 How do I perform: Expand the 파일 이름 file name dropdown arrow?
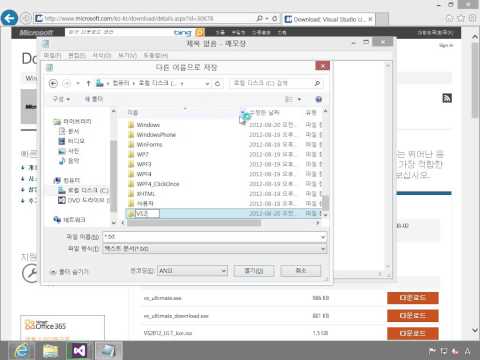tap(323, 237)
